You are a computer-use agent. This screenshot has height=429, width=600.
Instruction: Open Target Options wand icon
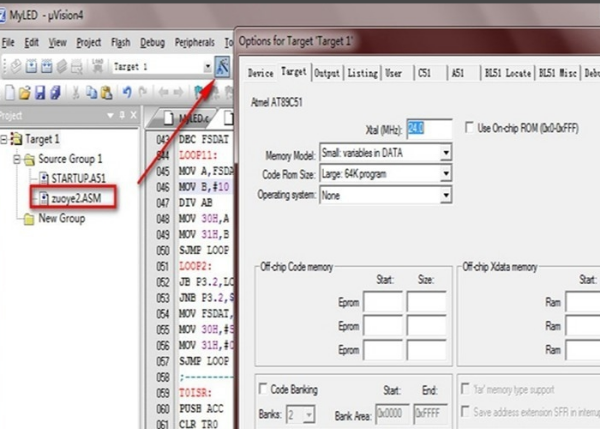(x=222, y=67)
